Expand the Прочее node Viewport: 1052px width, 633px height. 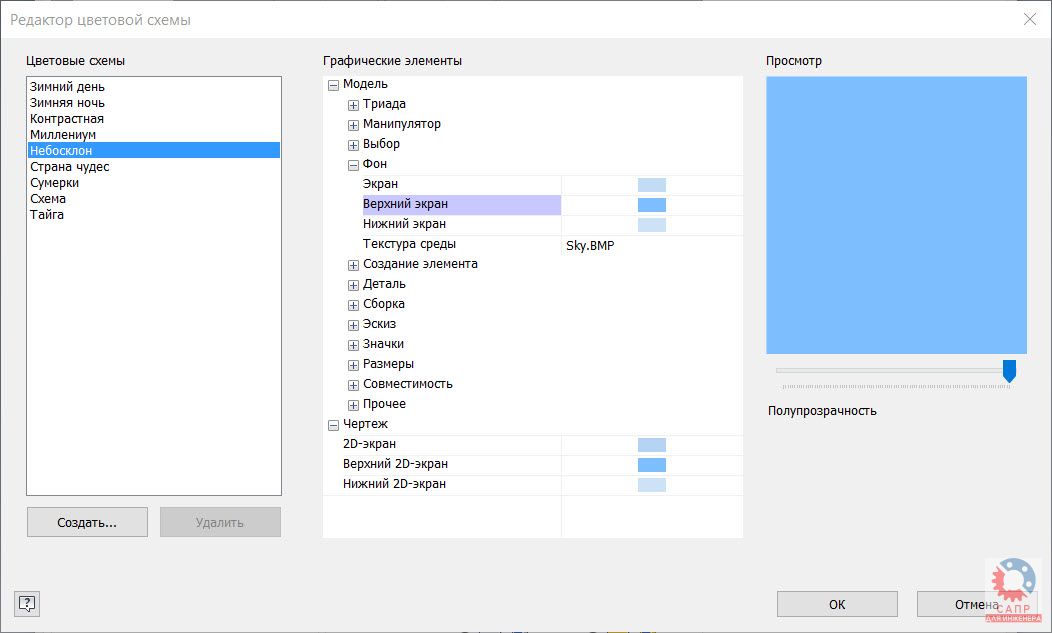click(354, 405)
